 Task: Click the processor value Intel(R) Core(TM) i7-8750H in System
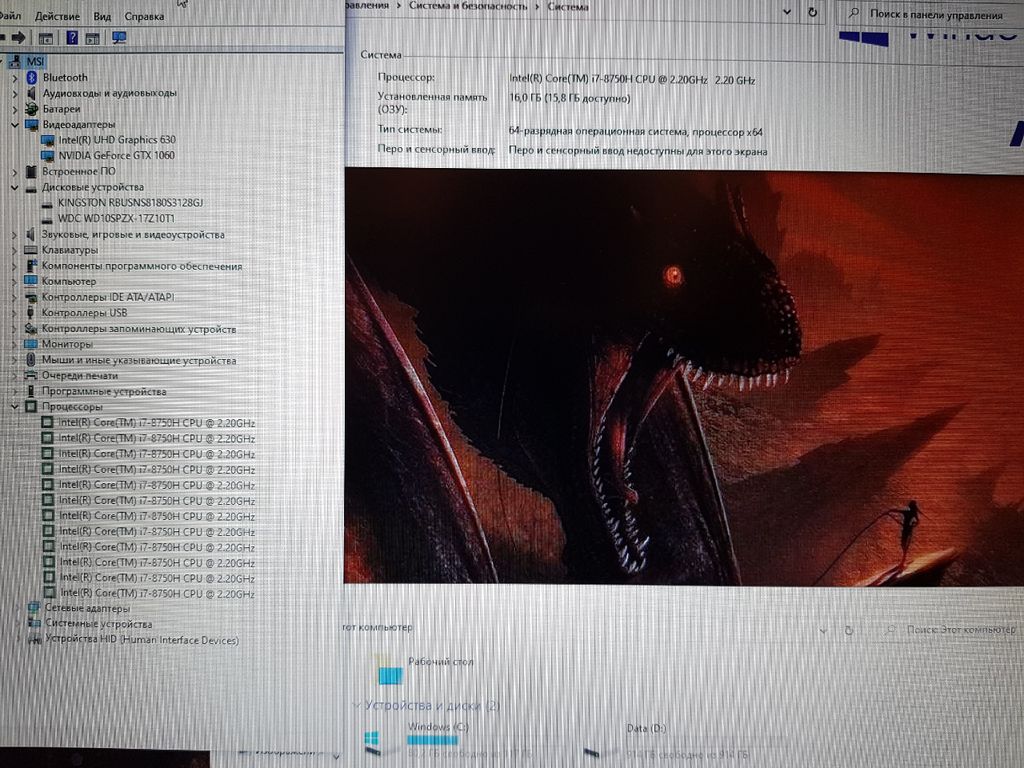pos(632,80)
